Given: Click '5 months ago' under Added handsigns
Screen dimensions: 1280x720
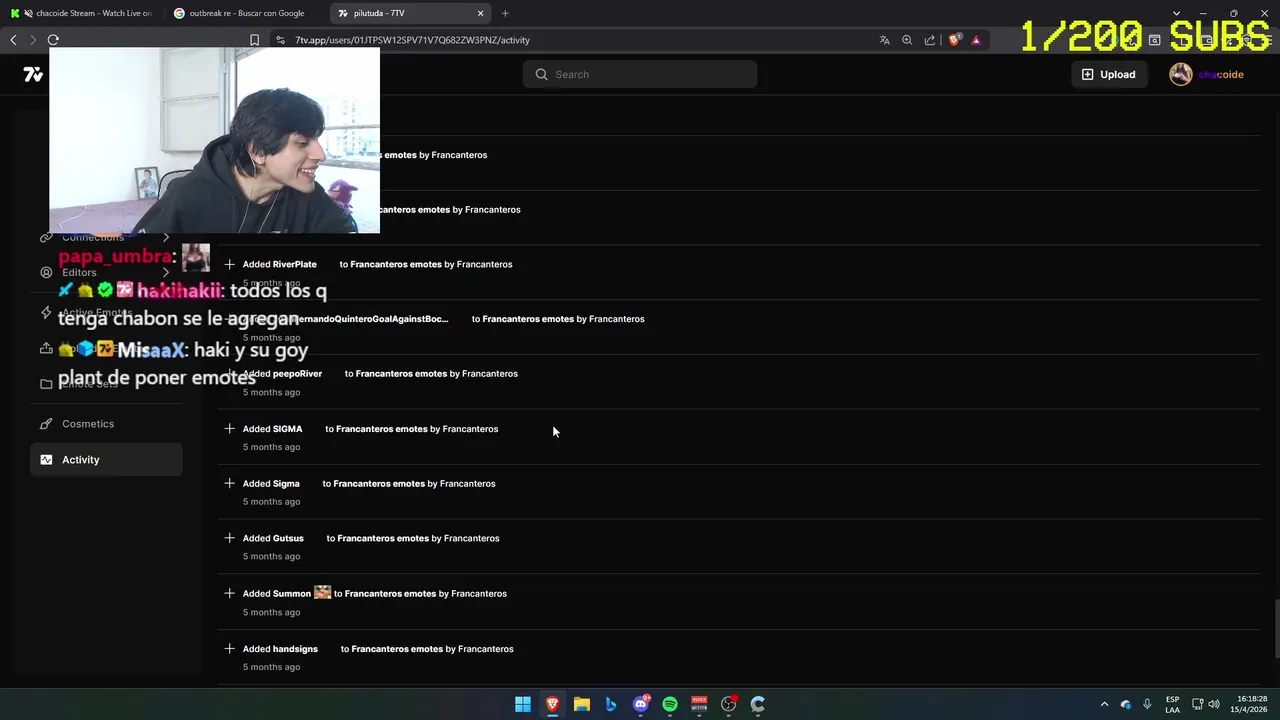Looking at the screenshot, I should 271,667.
